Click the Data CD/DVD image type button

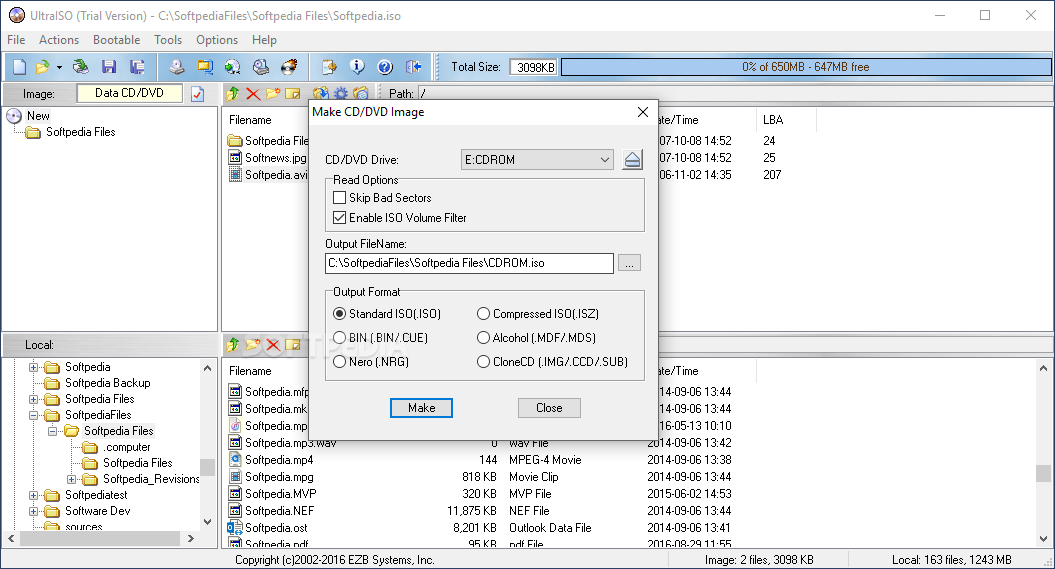coord(129,93)
